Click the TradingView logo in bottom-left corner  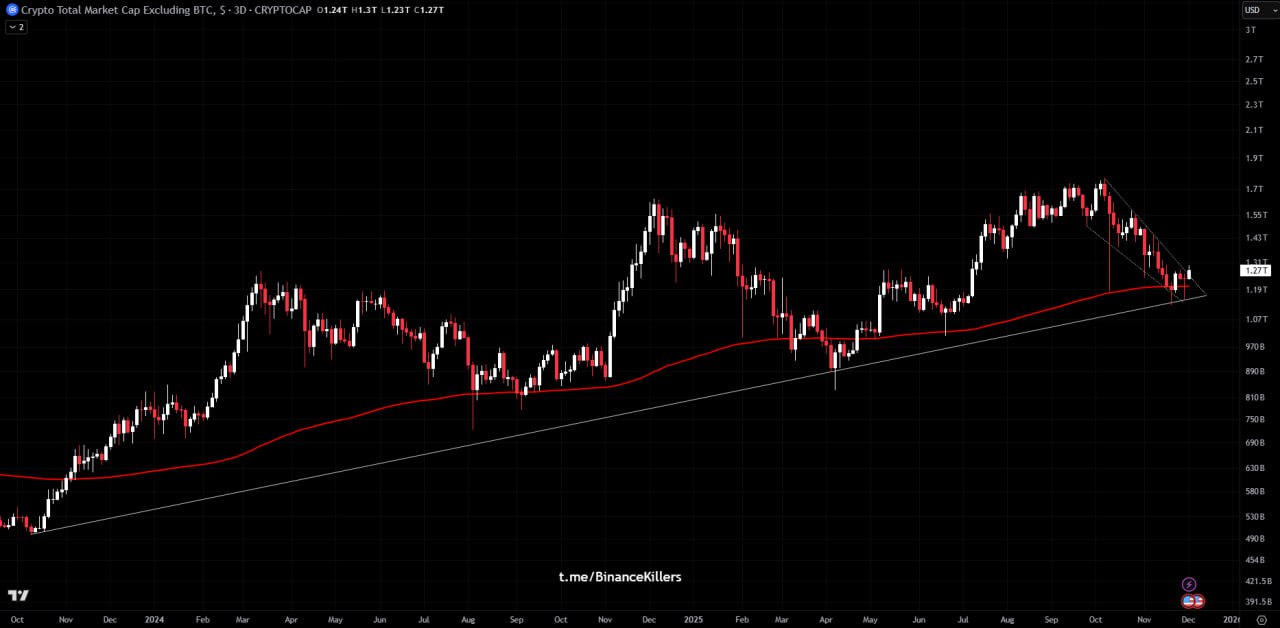click(18, 596)
